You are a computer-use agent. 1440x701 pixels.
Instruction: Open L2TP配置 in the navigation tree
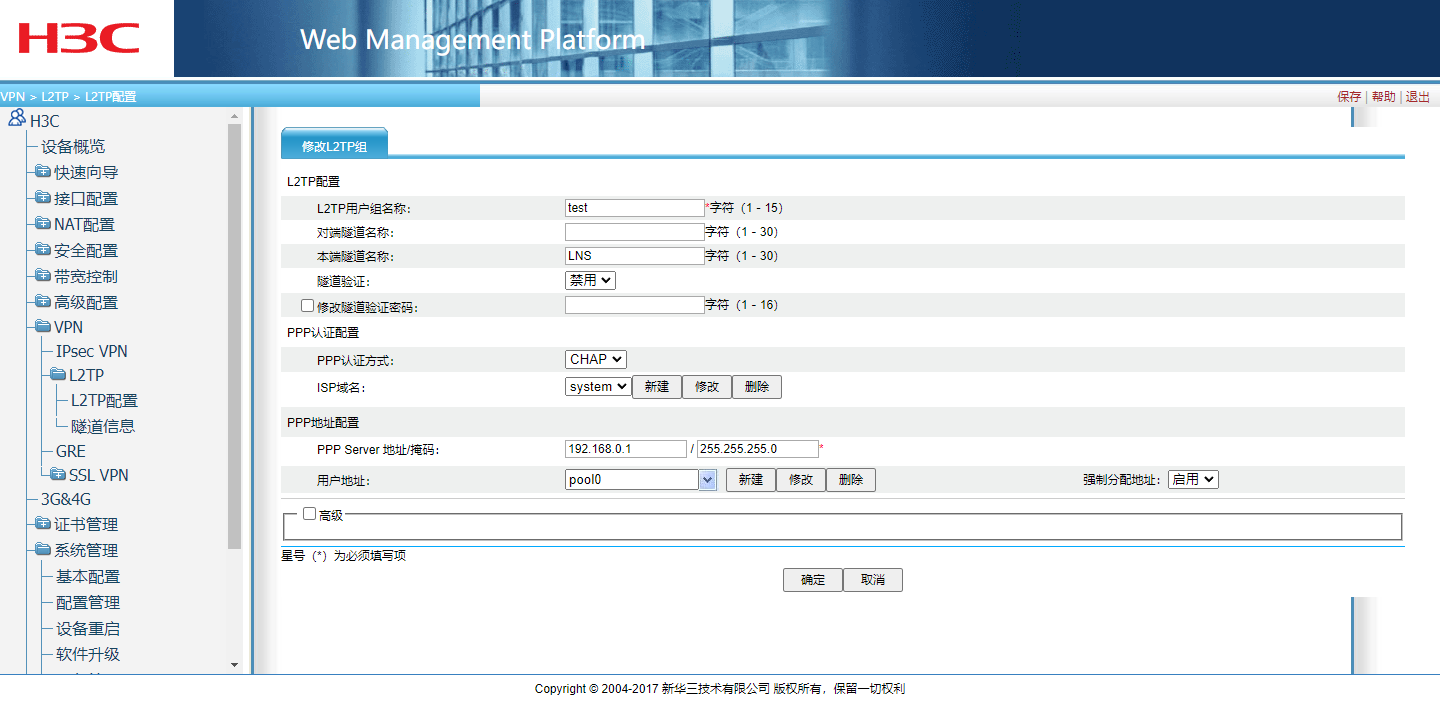click(104, 400)
